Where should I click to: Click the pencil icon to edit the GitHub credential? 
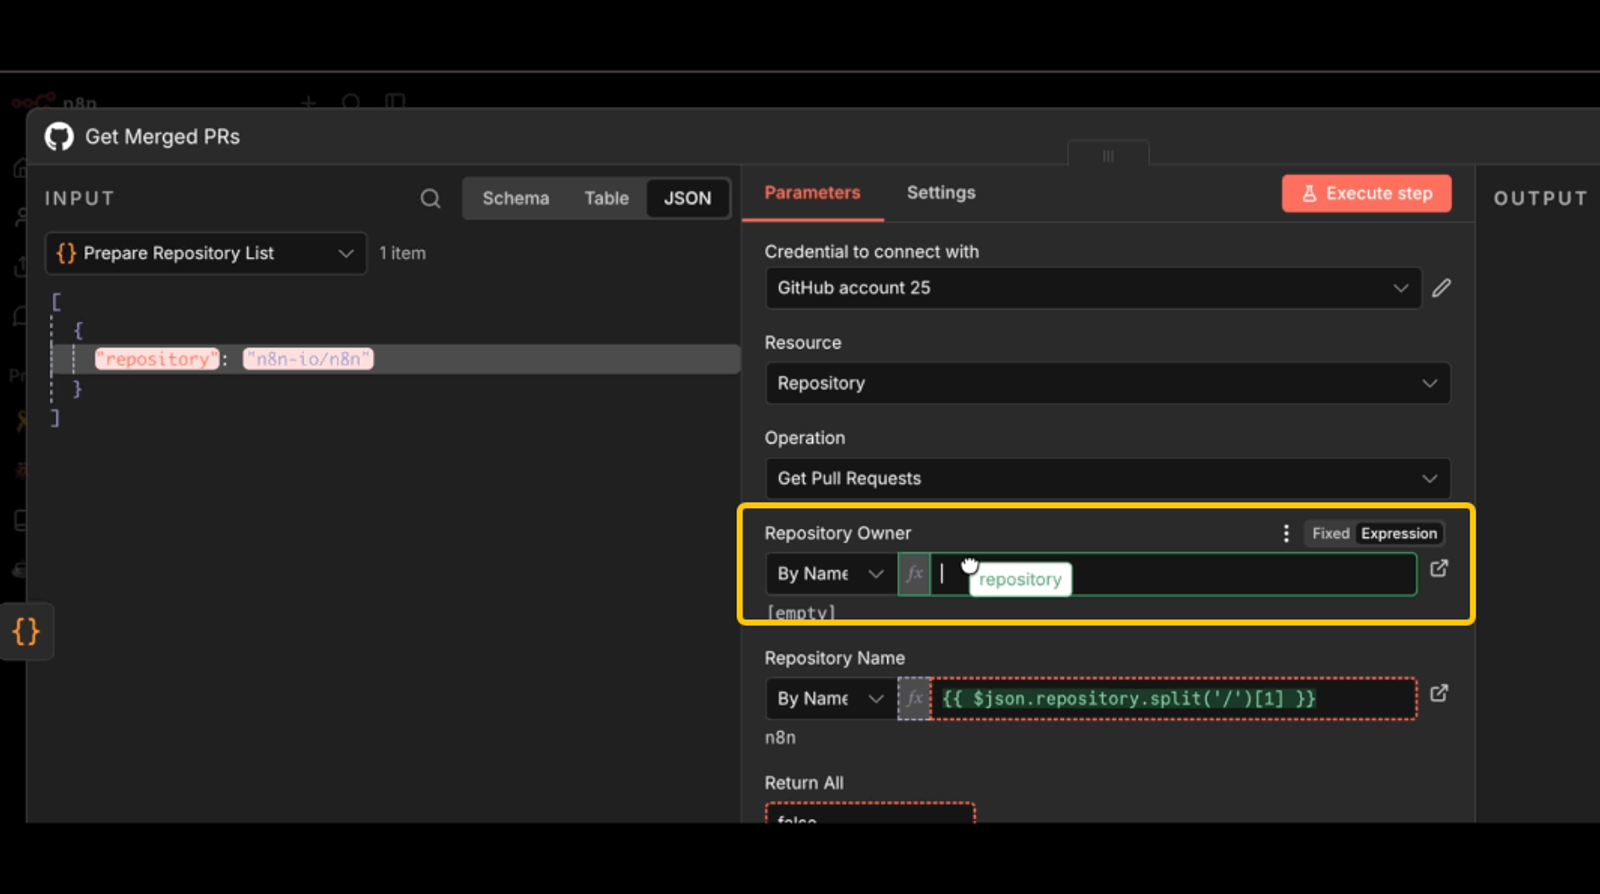[x=1441, y=288]
